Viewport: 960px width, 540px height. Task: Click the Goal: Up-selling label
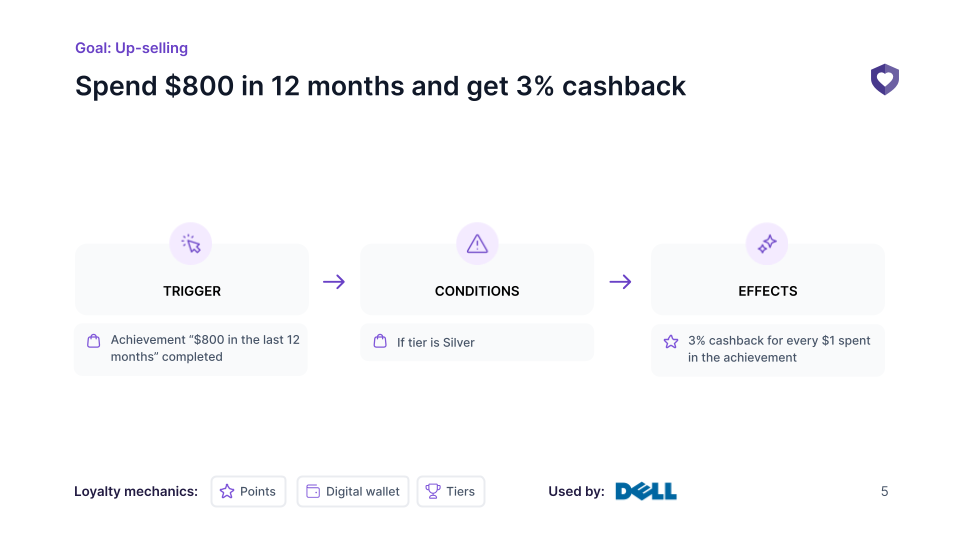click(132, 48)
